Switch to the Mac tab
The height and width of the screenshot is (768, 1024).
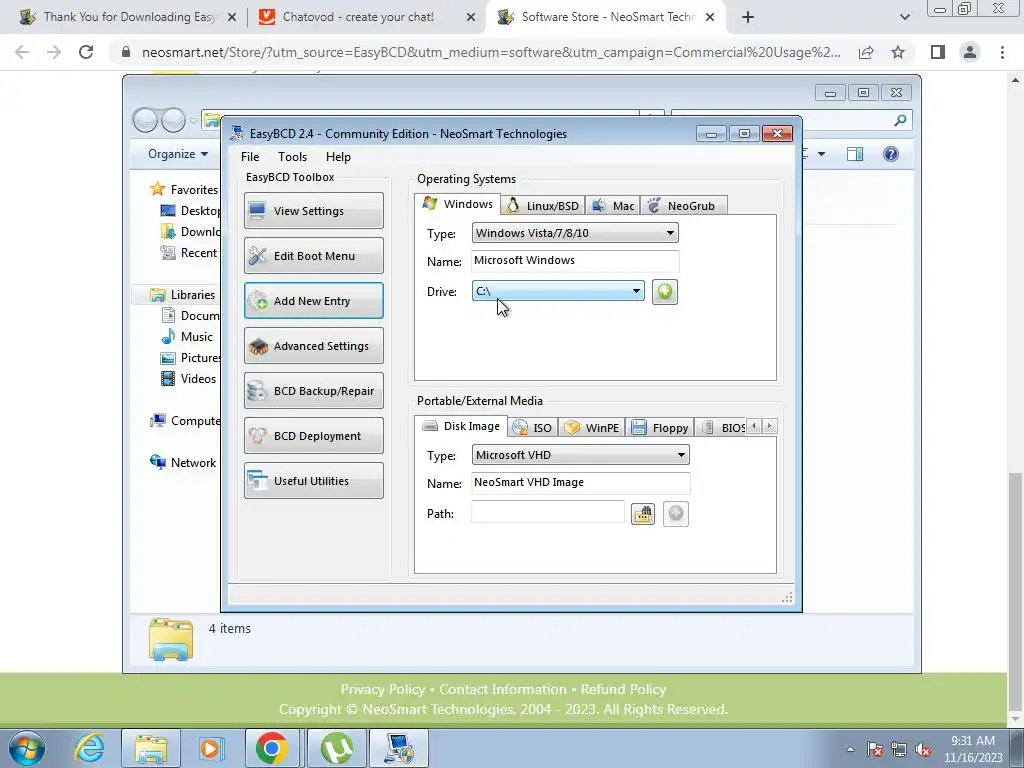(613, 206)
